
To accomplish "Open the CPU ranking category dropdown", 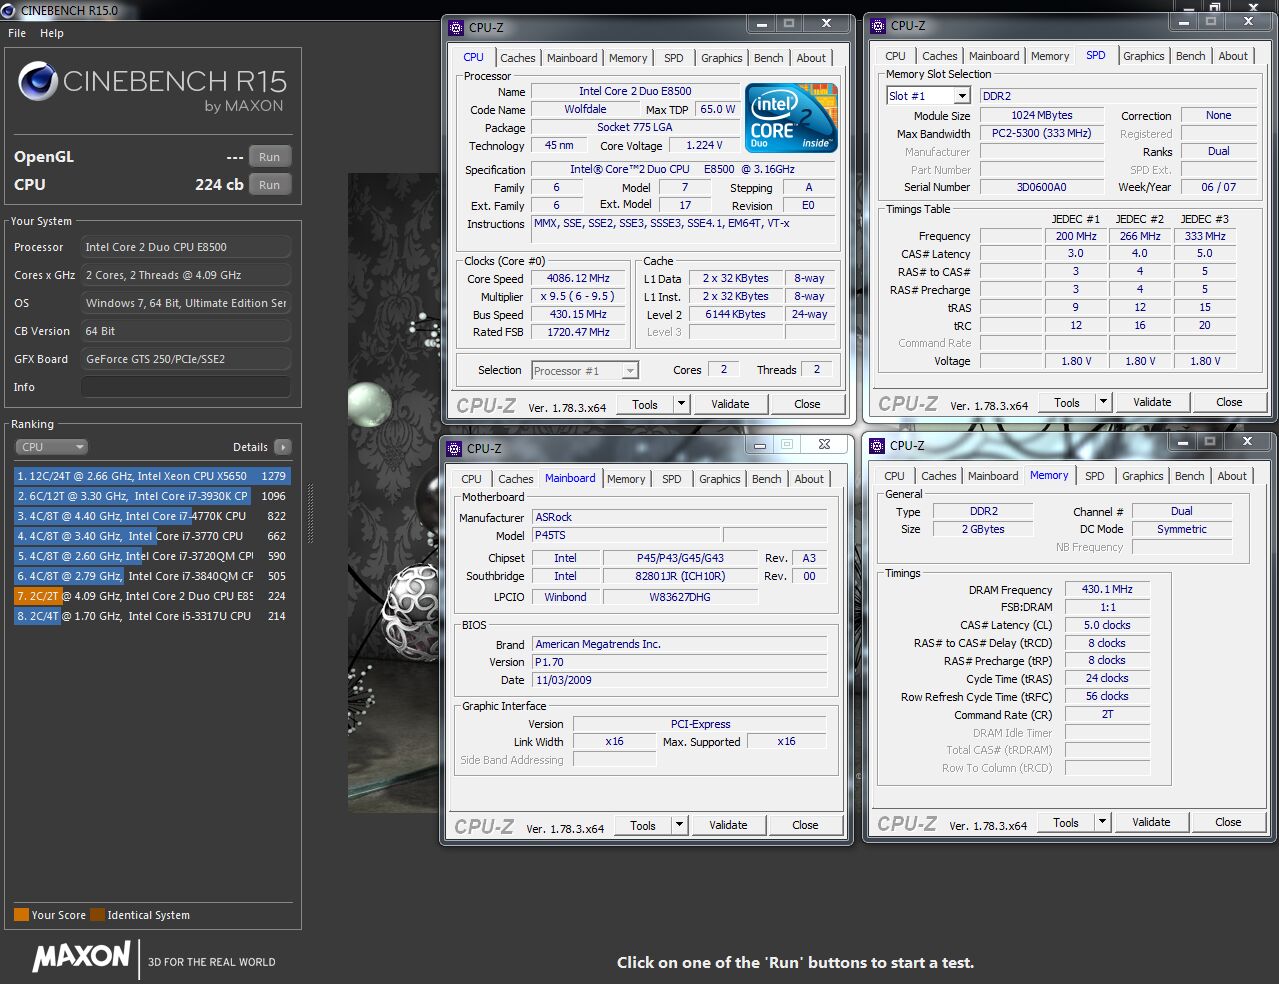I will pyautogui.click(x=51, y=447).
